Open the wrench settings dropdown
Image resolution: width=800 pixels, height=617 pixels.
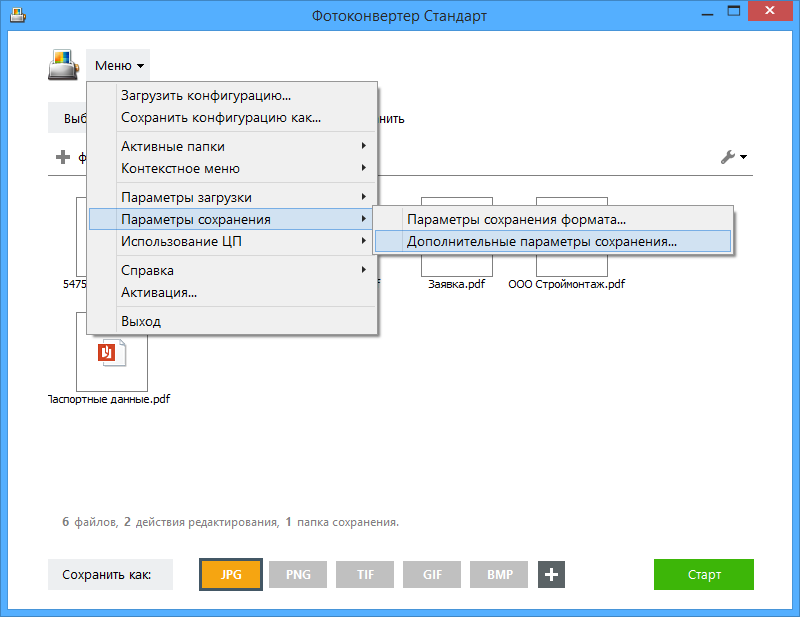coord(734,157)
